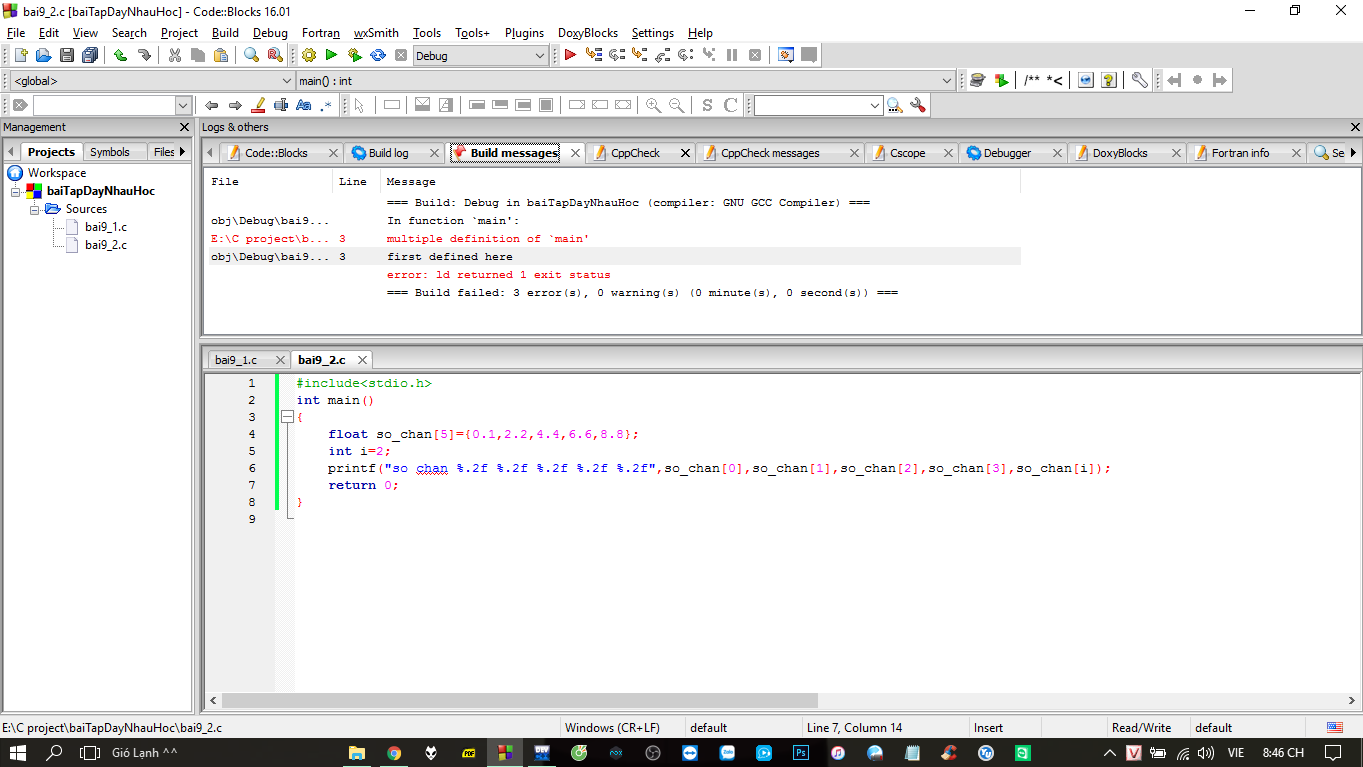Click the Save all files icon
Screen dimensions: 1363x767
[90, 56]
